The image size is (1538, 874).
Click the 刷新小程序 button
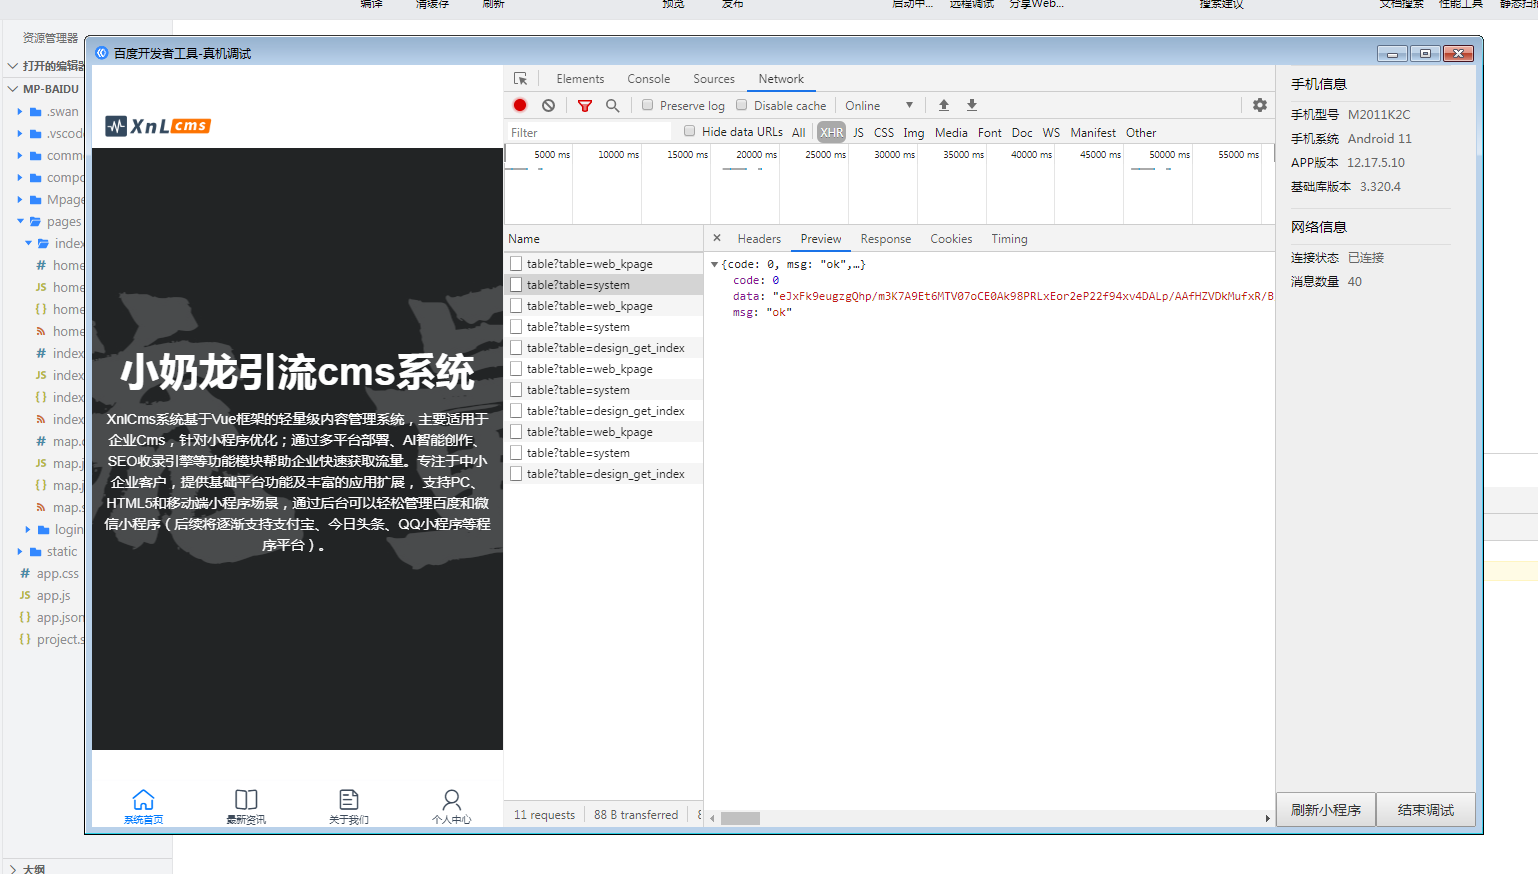point(1326,810)
